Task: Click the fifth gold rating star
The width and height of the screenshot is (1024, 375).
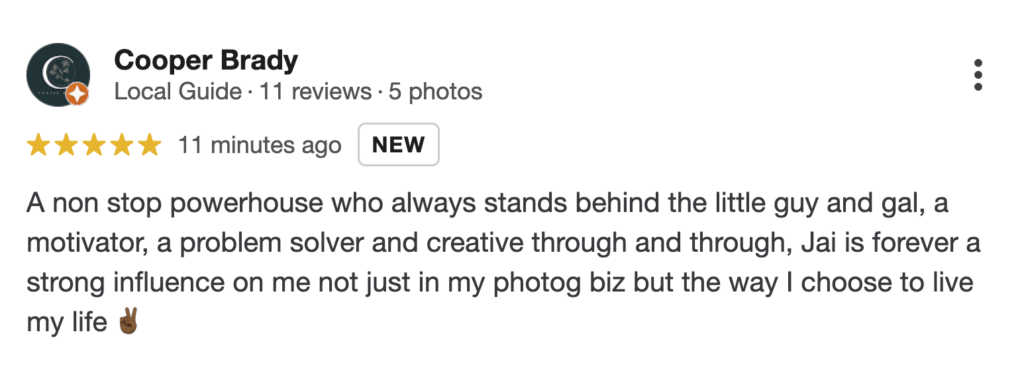Action: pyautogui.click(x=150, y=145)
